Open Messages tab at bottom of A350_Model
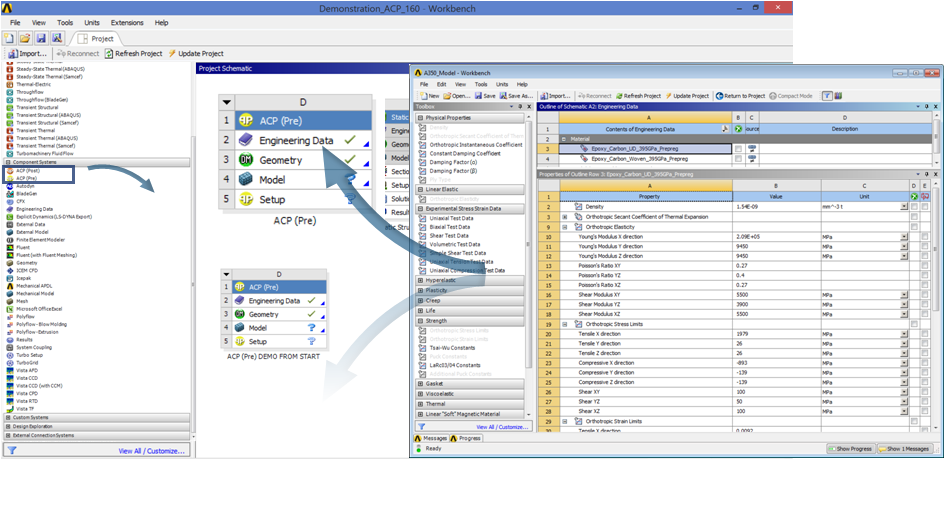 point(431,438)
